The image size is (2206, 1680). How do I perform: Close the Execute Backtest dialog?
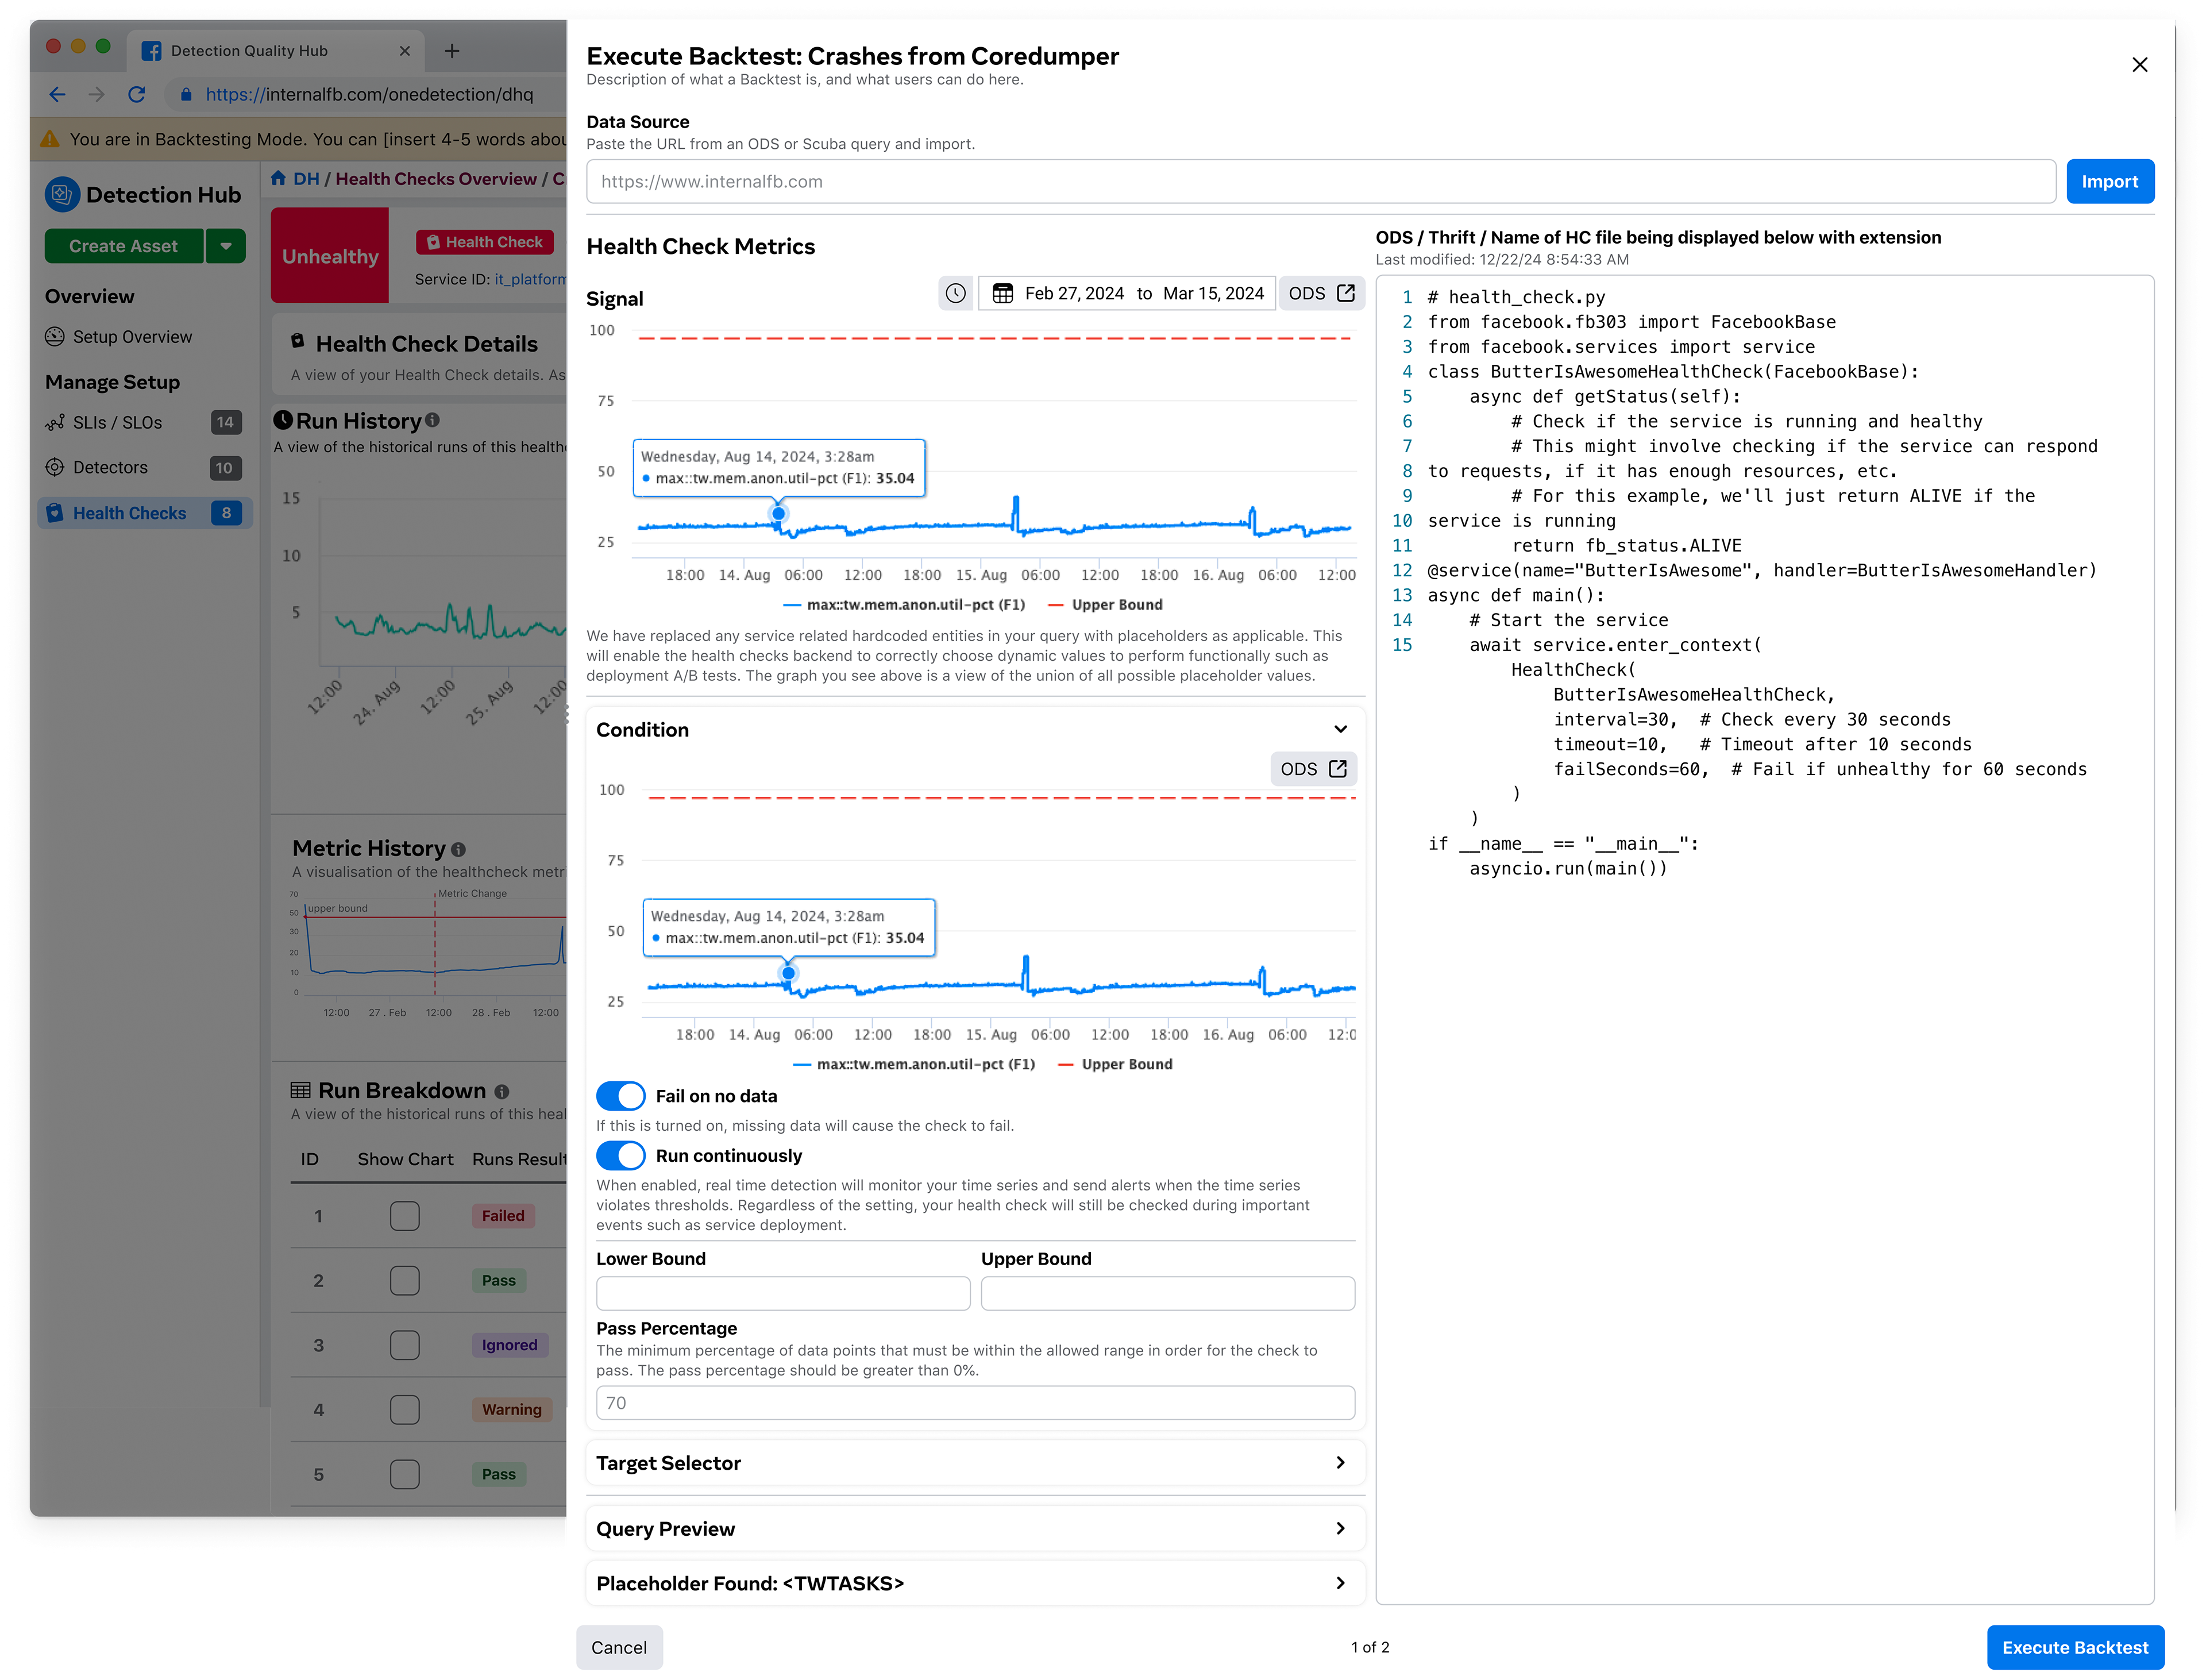pos(2139,65)
